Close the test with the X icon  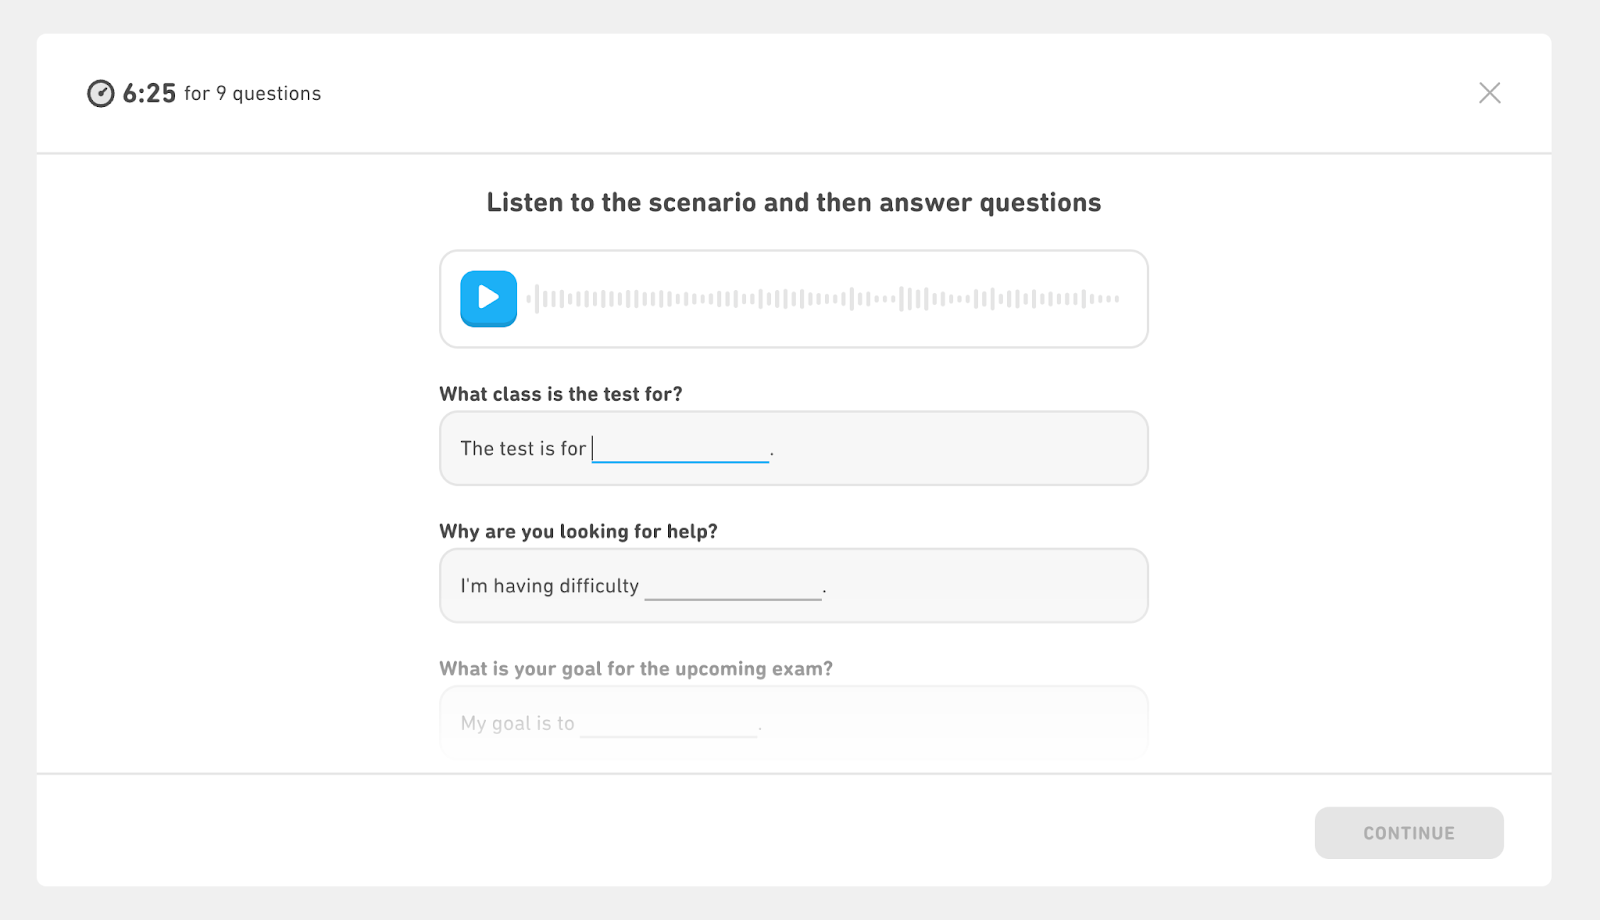(x=1489, y=93)
